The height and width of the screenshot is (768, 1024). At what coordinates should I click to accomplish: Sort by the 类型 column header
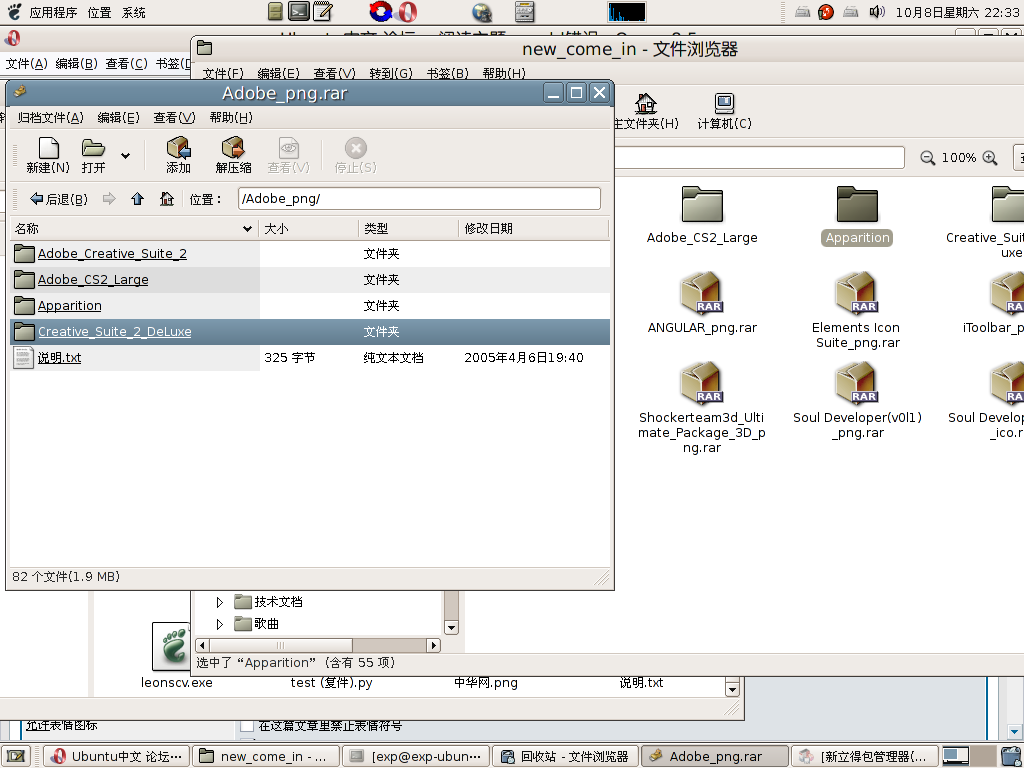(409, 229)
